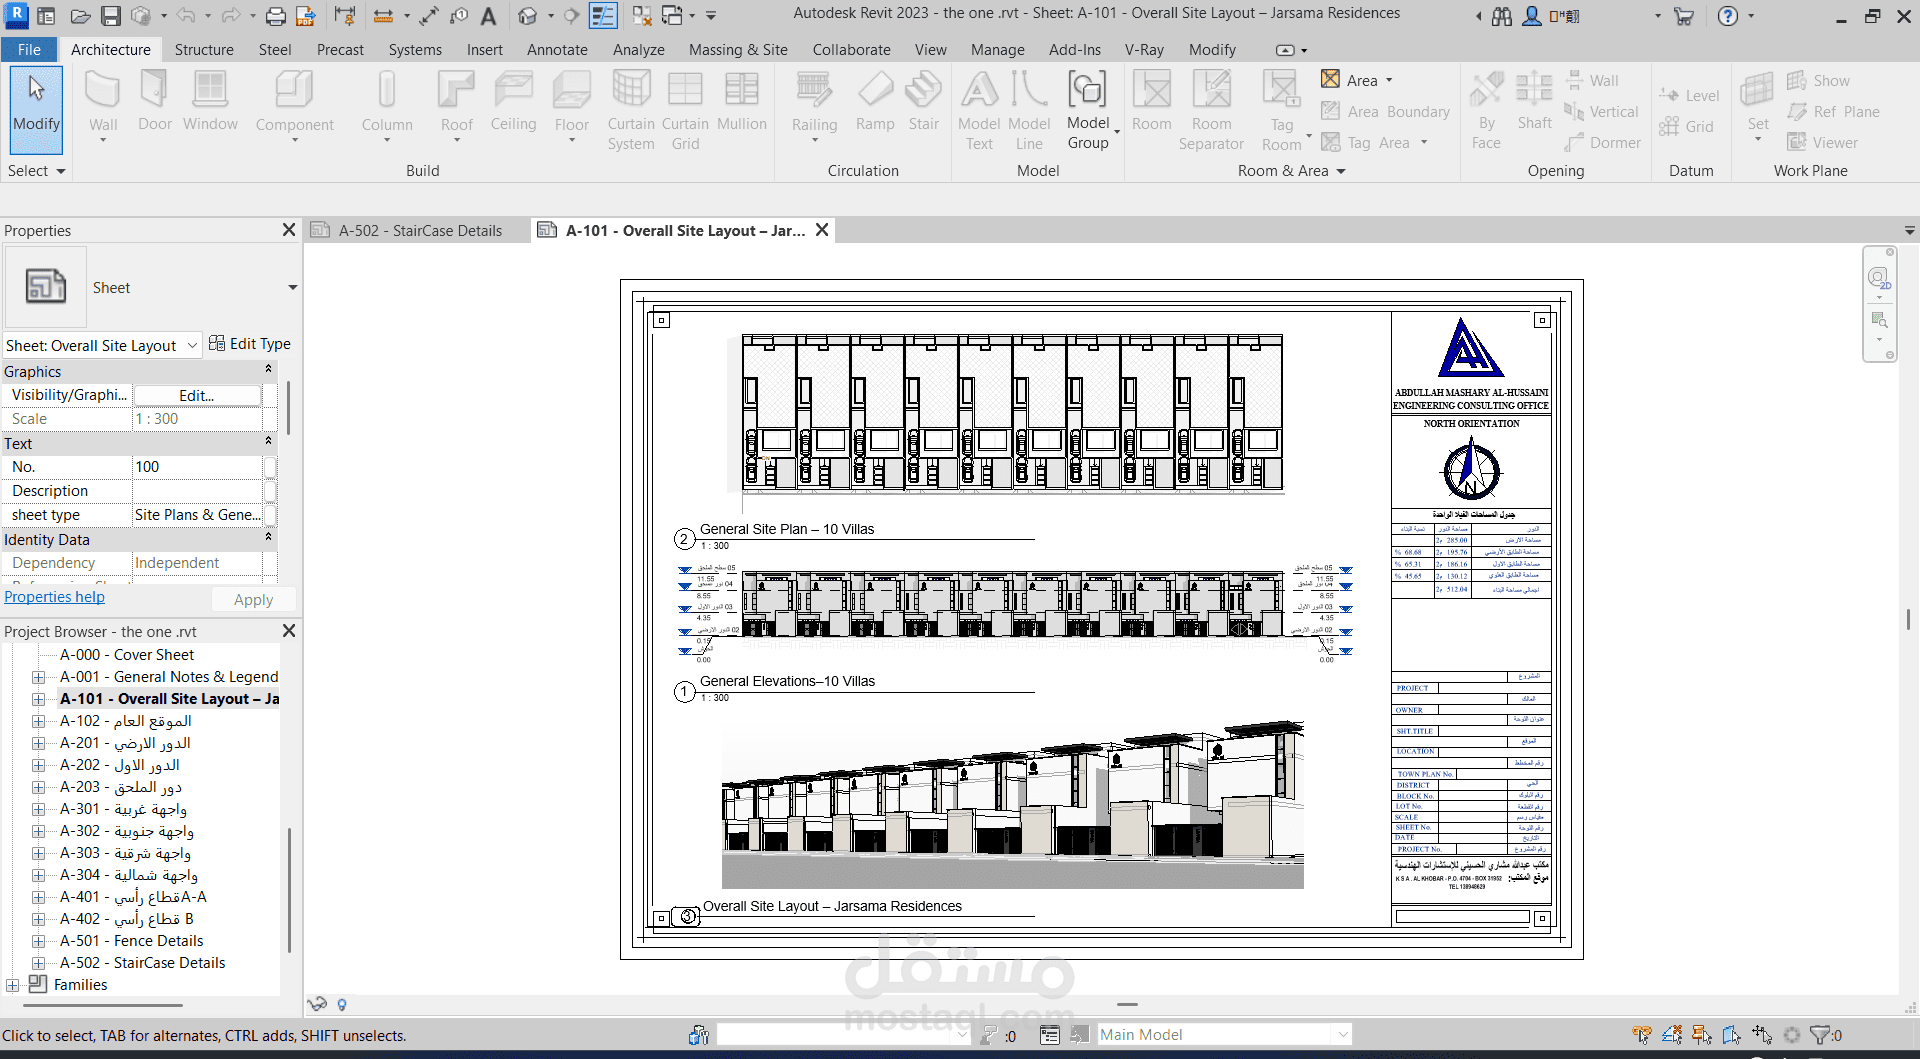Open the Massing & Site ribbon tab
1920x1059 pixels.
point(738,50)
